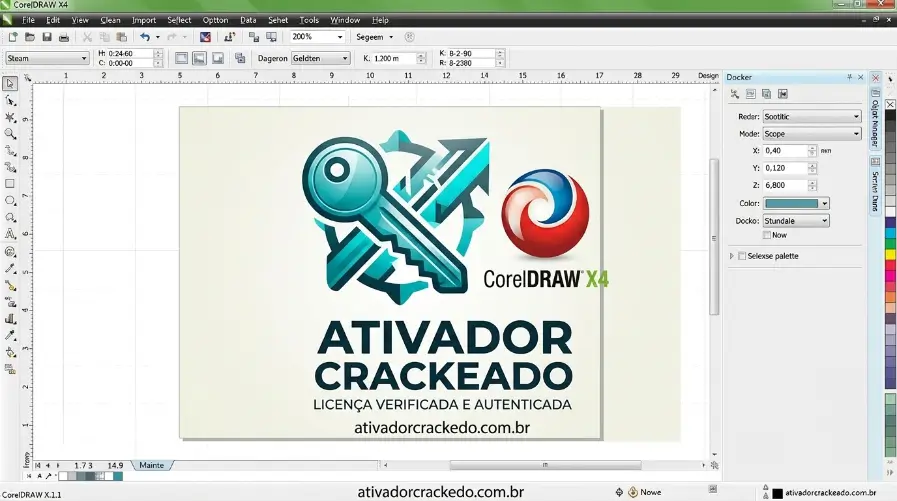Image resolution: width=897 pixels, height=501 pixels.
Task: Select the Shape edit tool
Action: pyautogui.click(x=10, y=101)
